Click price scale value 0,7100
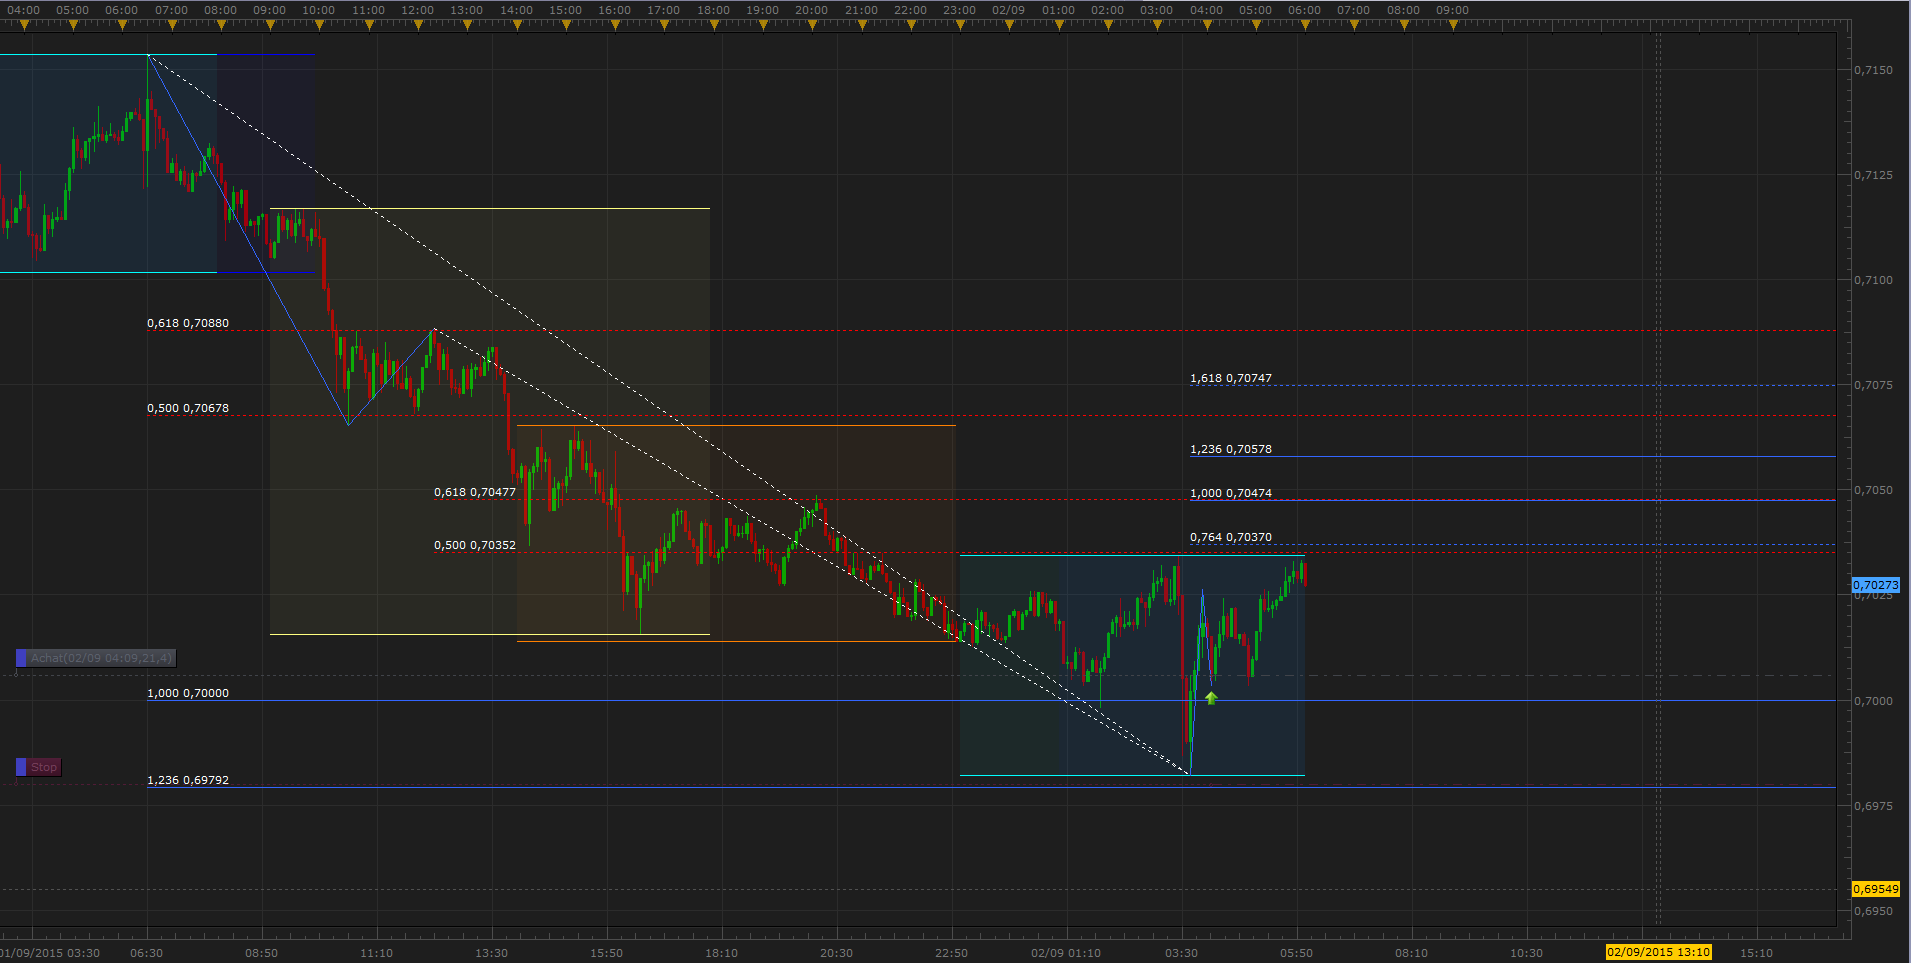 tap(1874, 280)
